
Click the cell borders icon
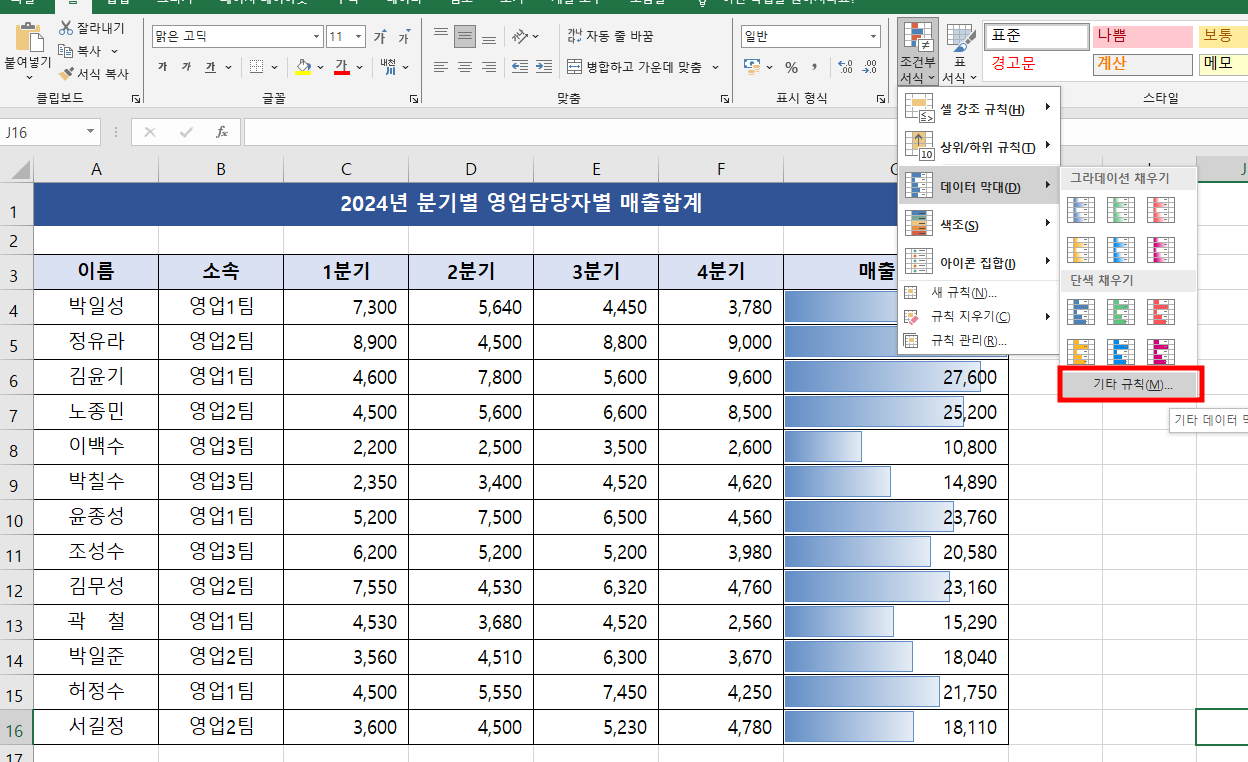257,67
